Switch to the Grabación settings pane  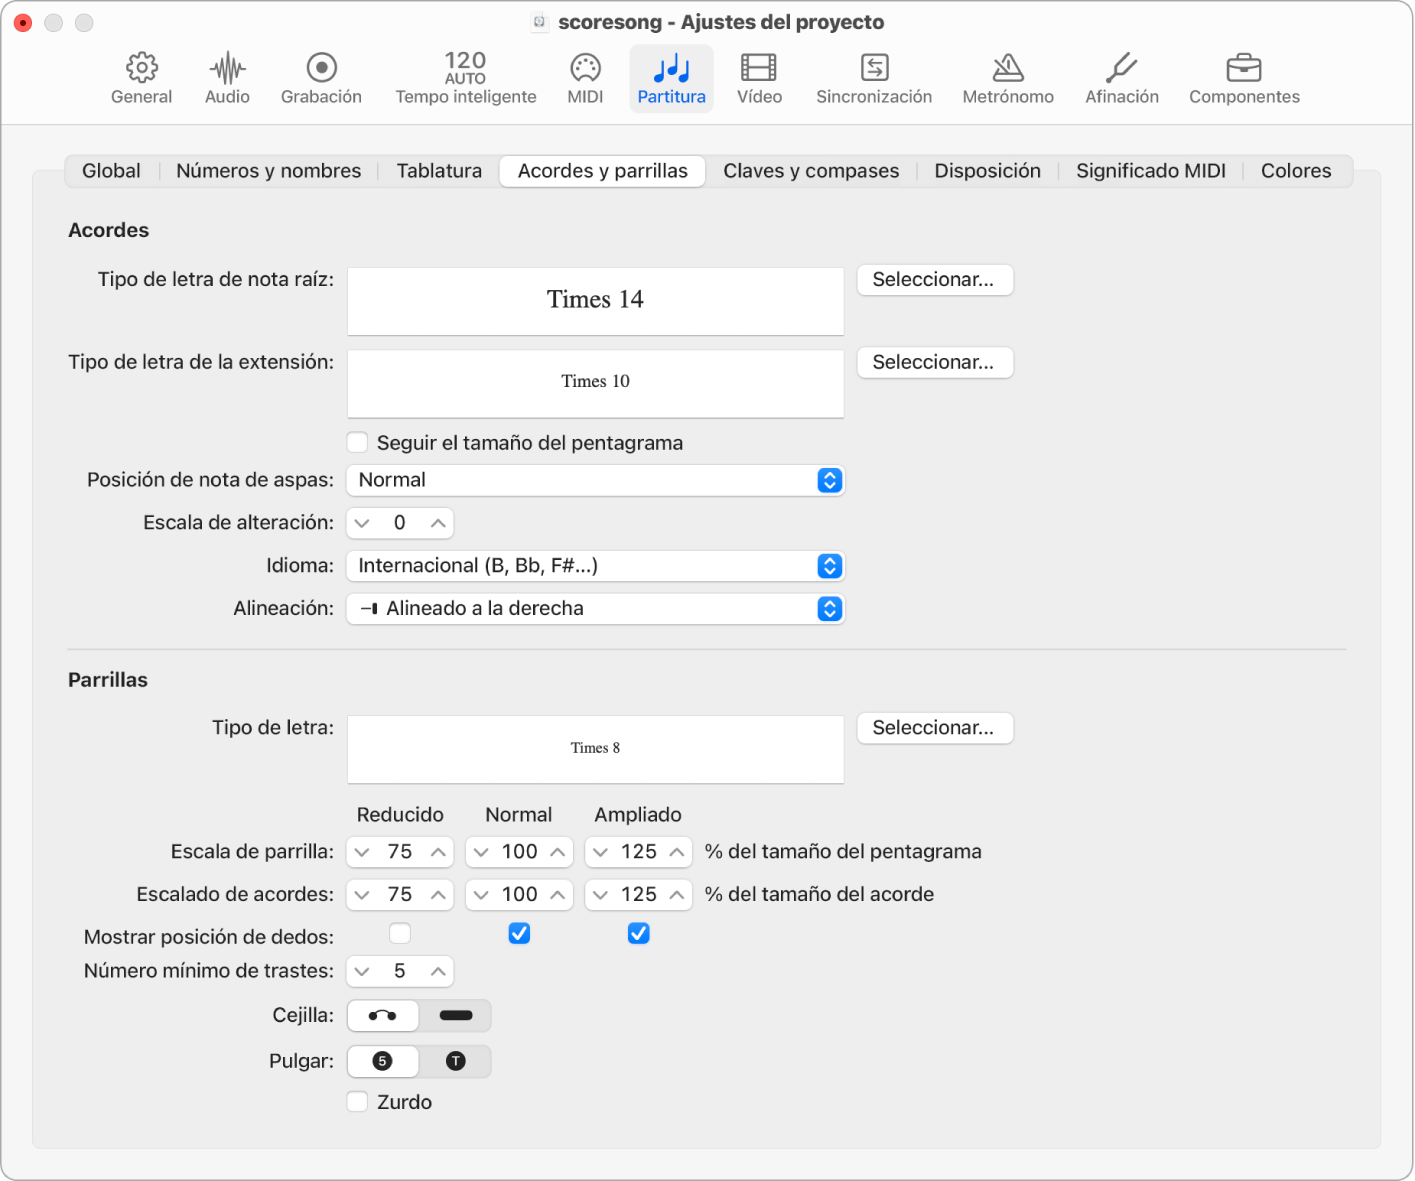tap(321, 78)
